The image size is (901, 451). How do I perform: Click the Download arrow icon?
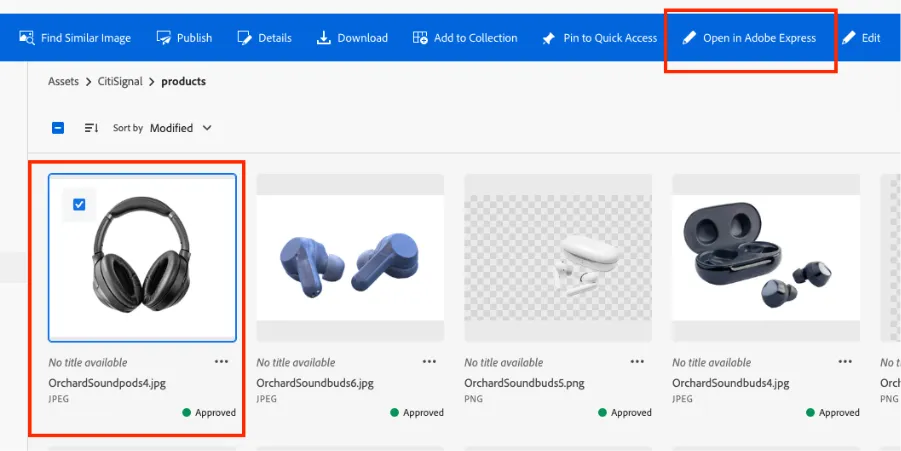pos(324,38)
